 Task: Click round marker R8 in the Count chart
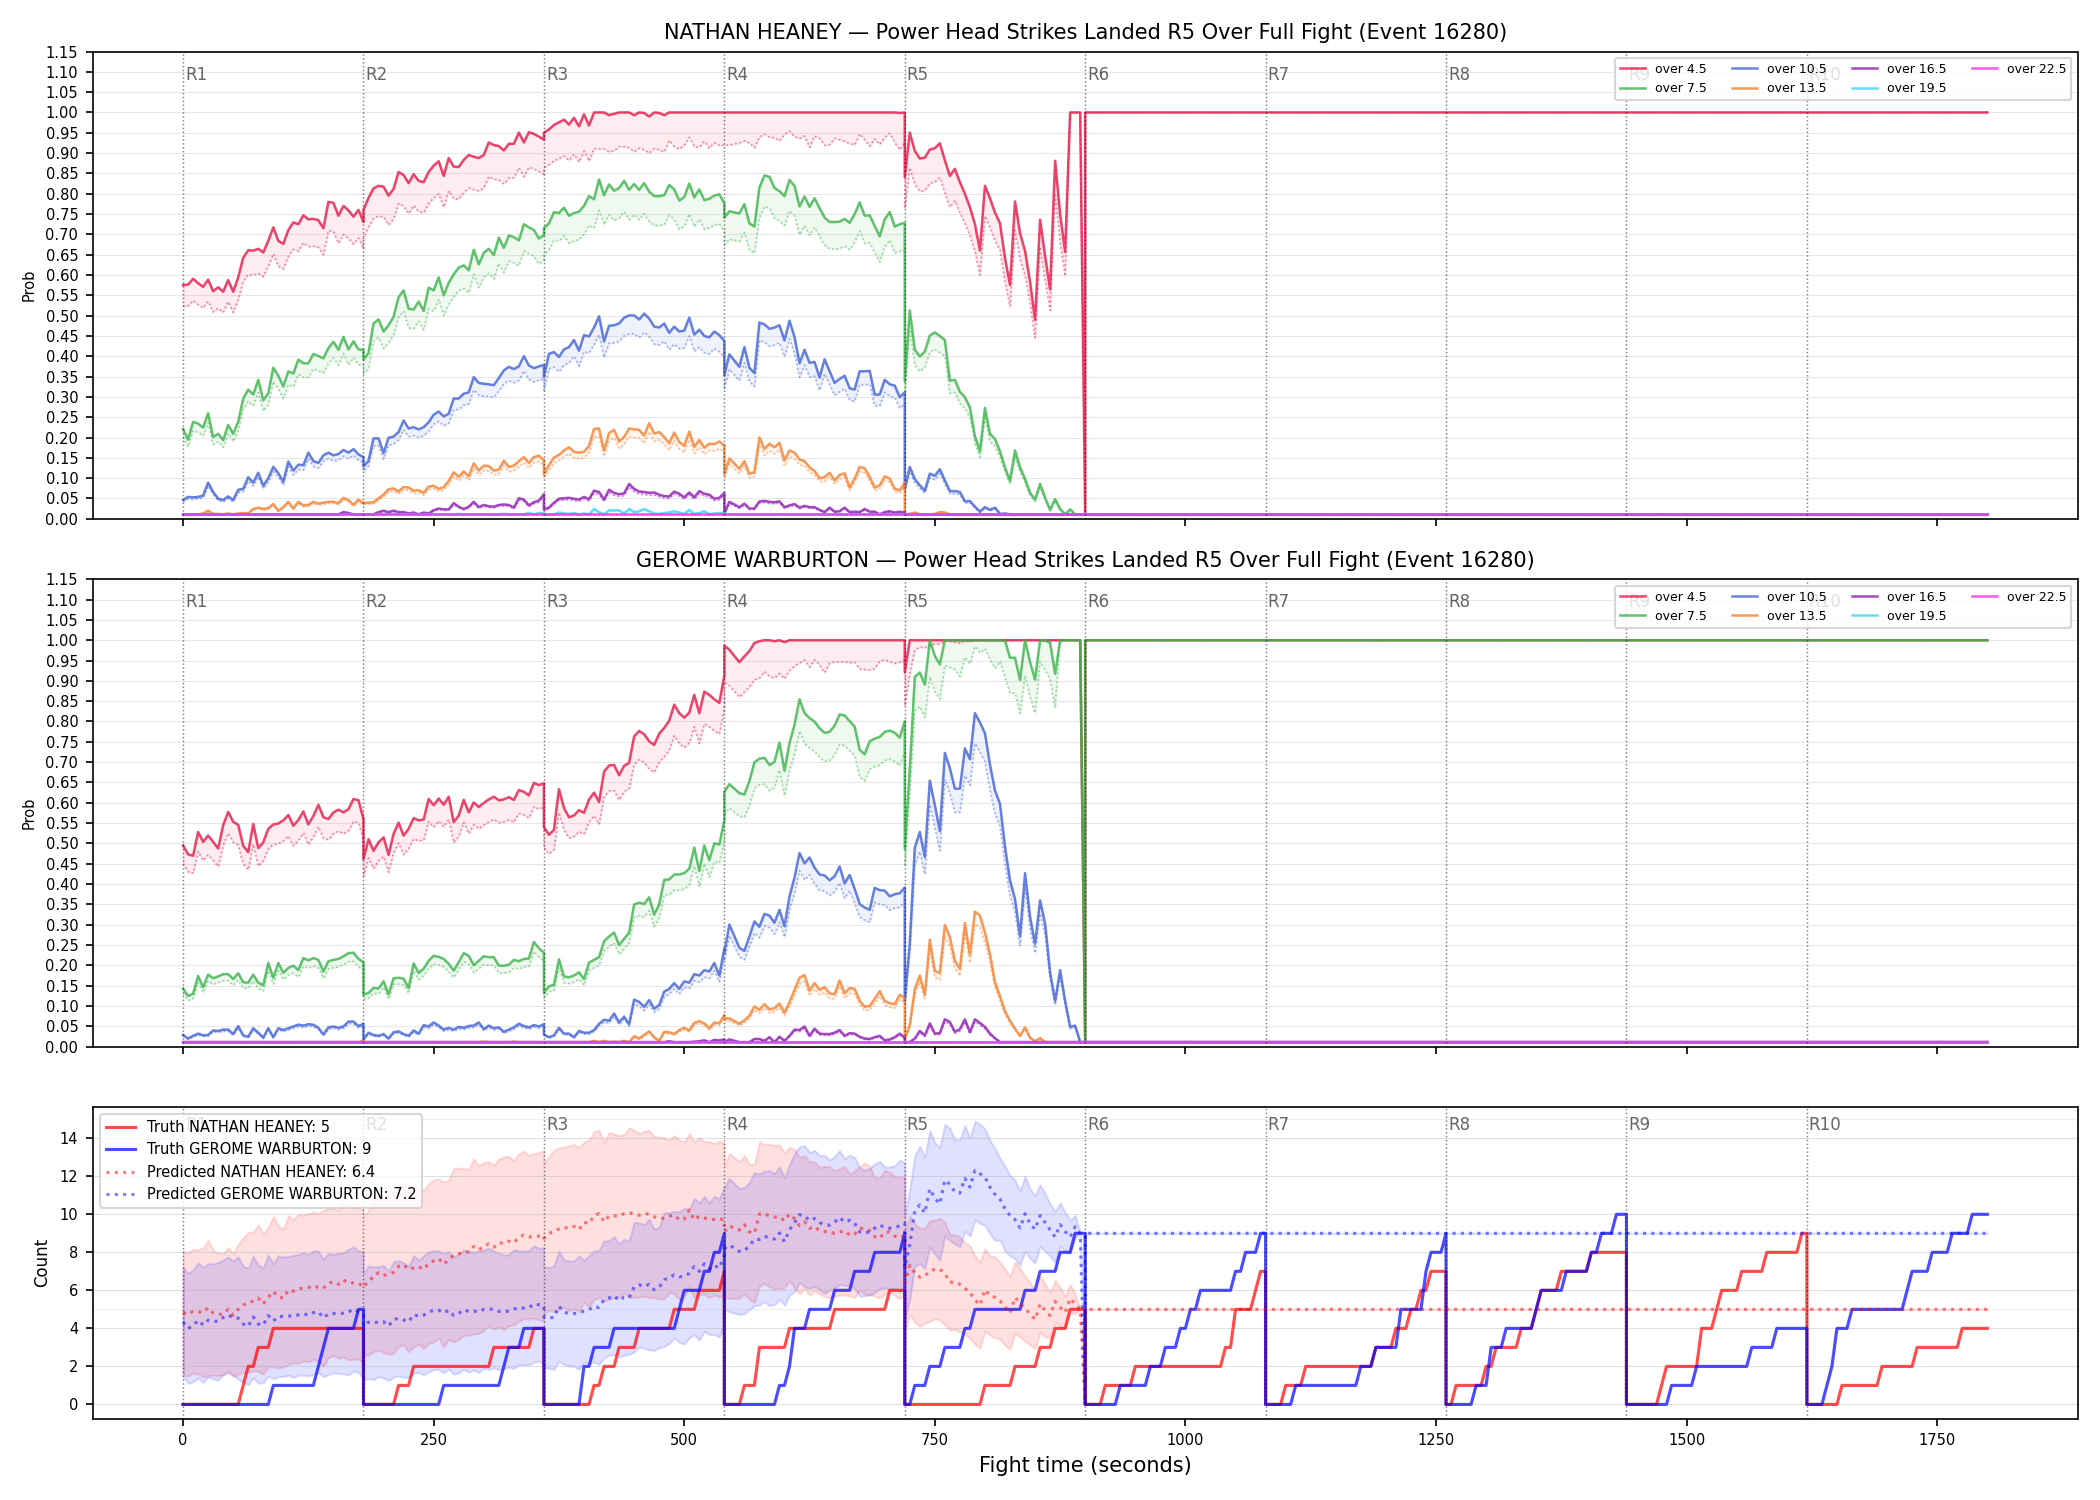click(x=1459, y=1124)
